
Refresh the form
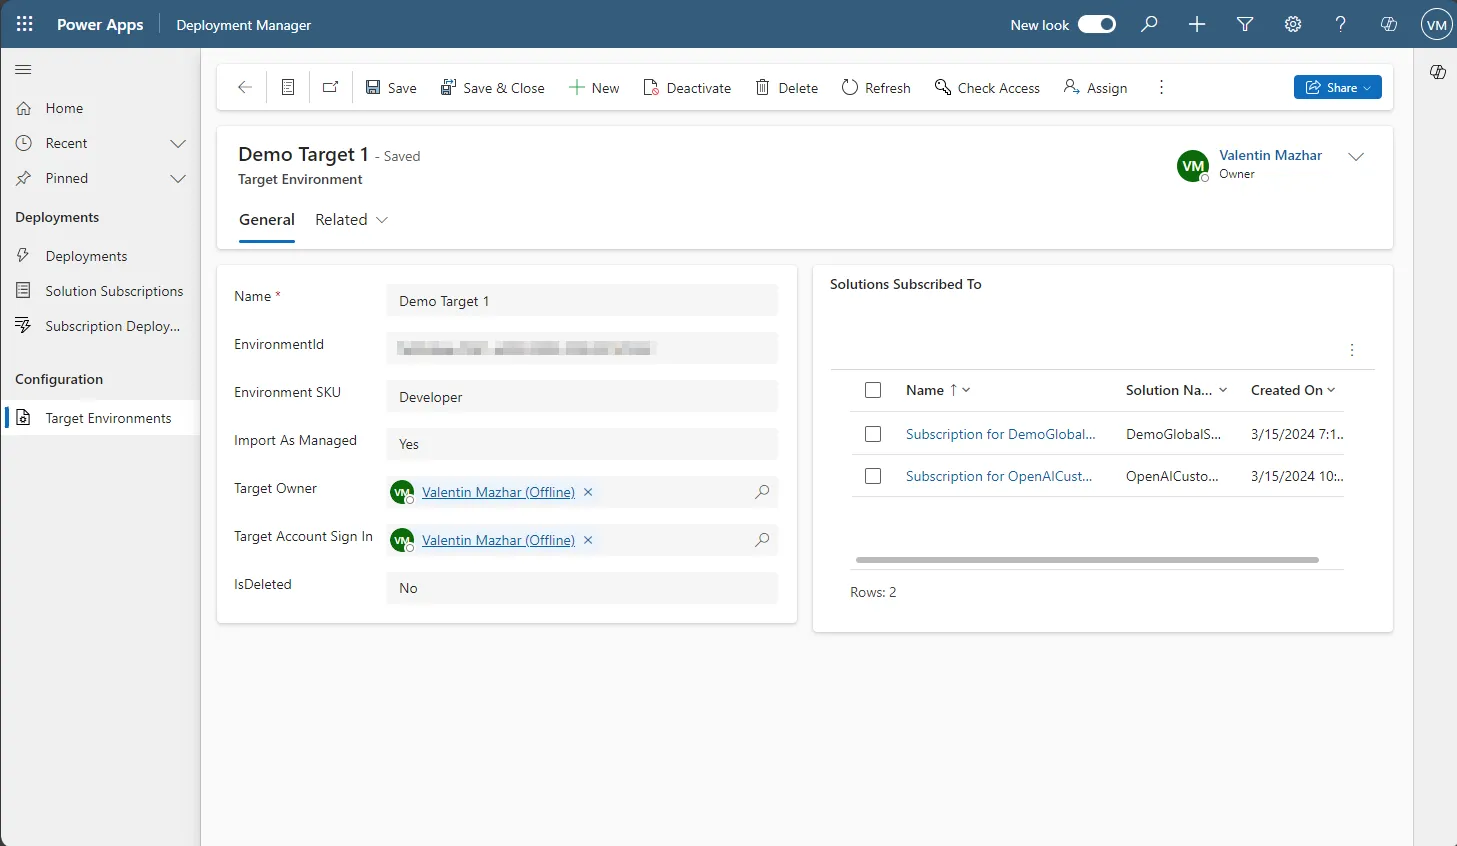coord(876,88)
